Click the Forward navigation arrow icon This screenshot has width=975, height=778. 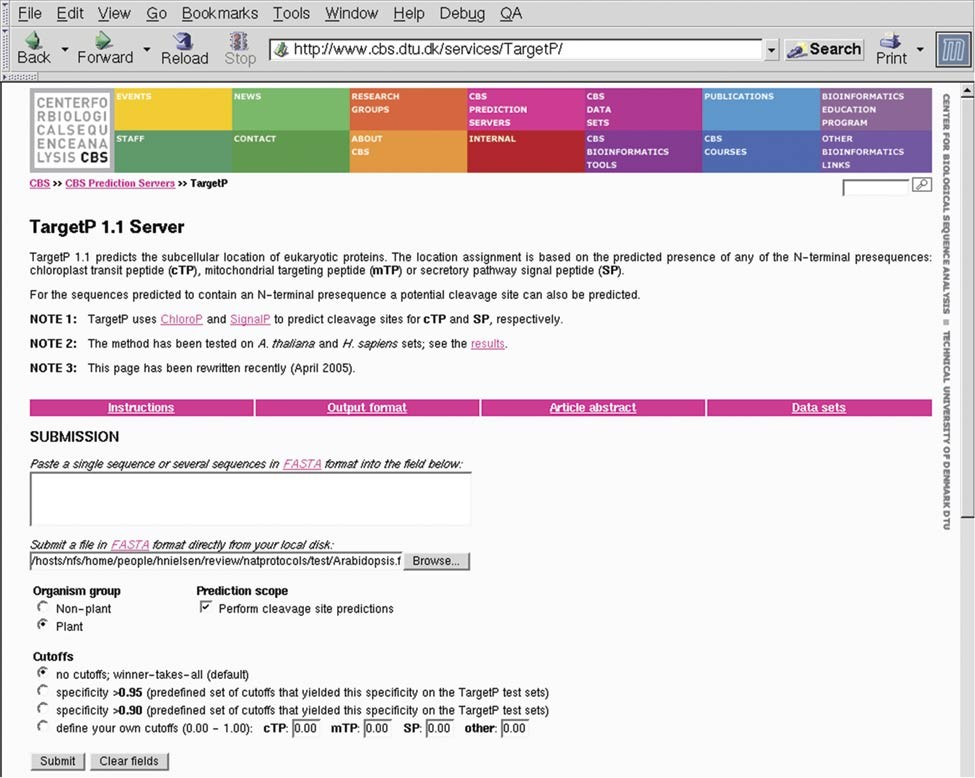coord(103,40)
